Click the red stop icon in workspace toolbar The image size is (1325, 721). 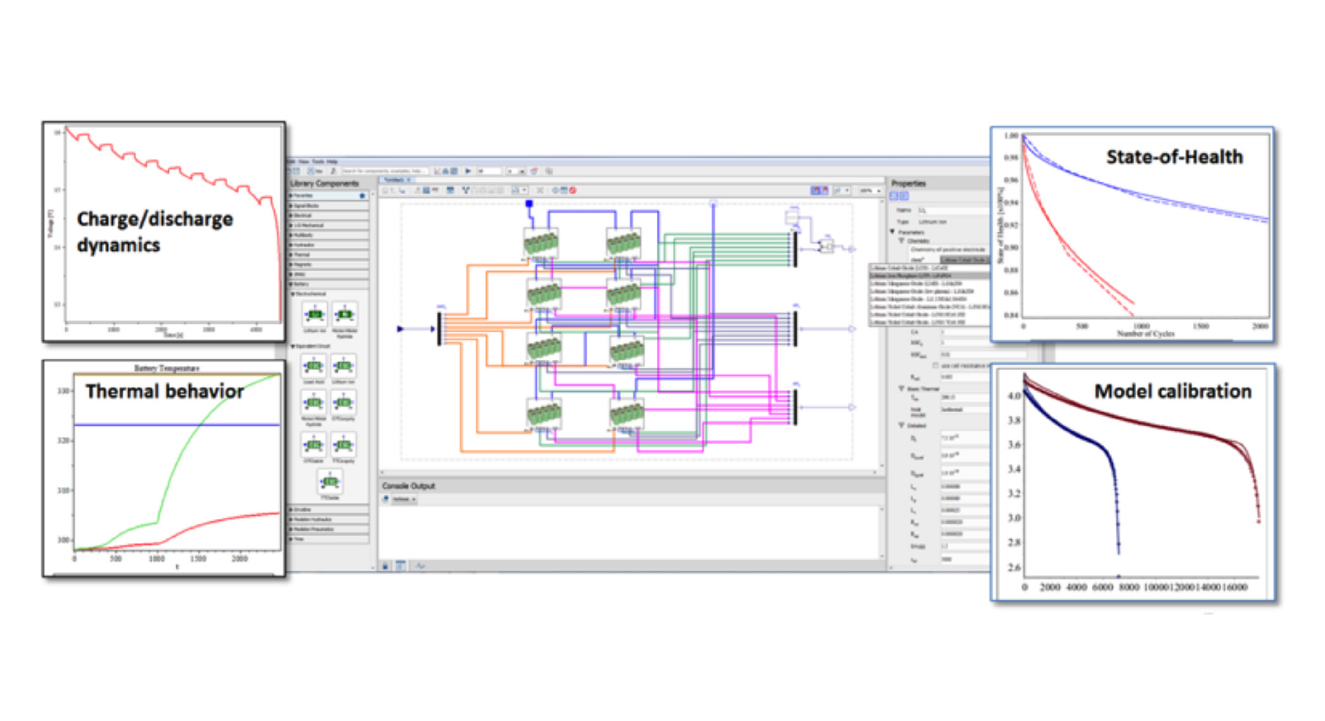574,190
